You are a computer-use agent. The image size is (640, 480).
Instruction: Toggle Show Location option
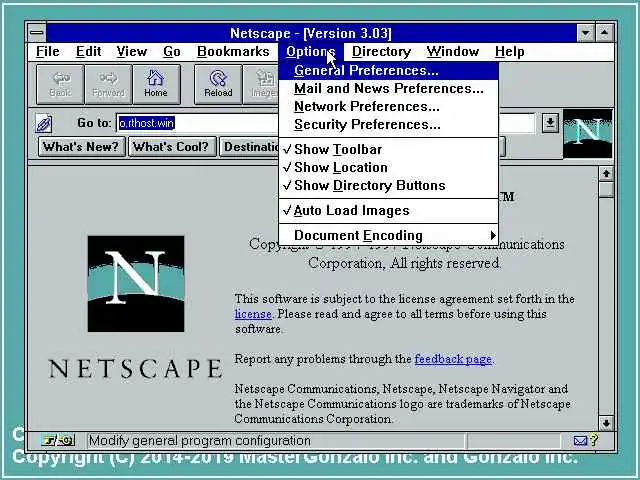point(389,167)
